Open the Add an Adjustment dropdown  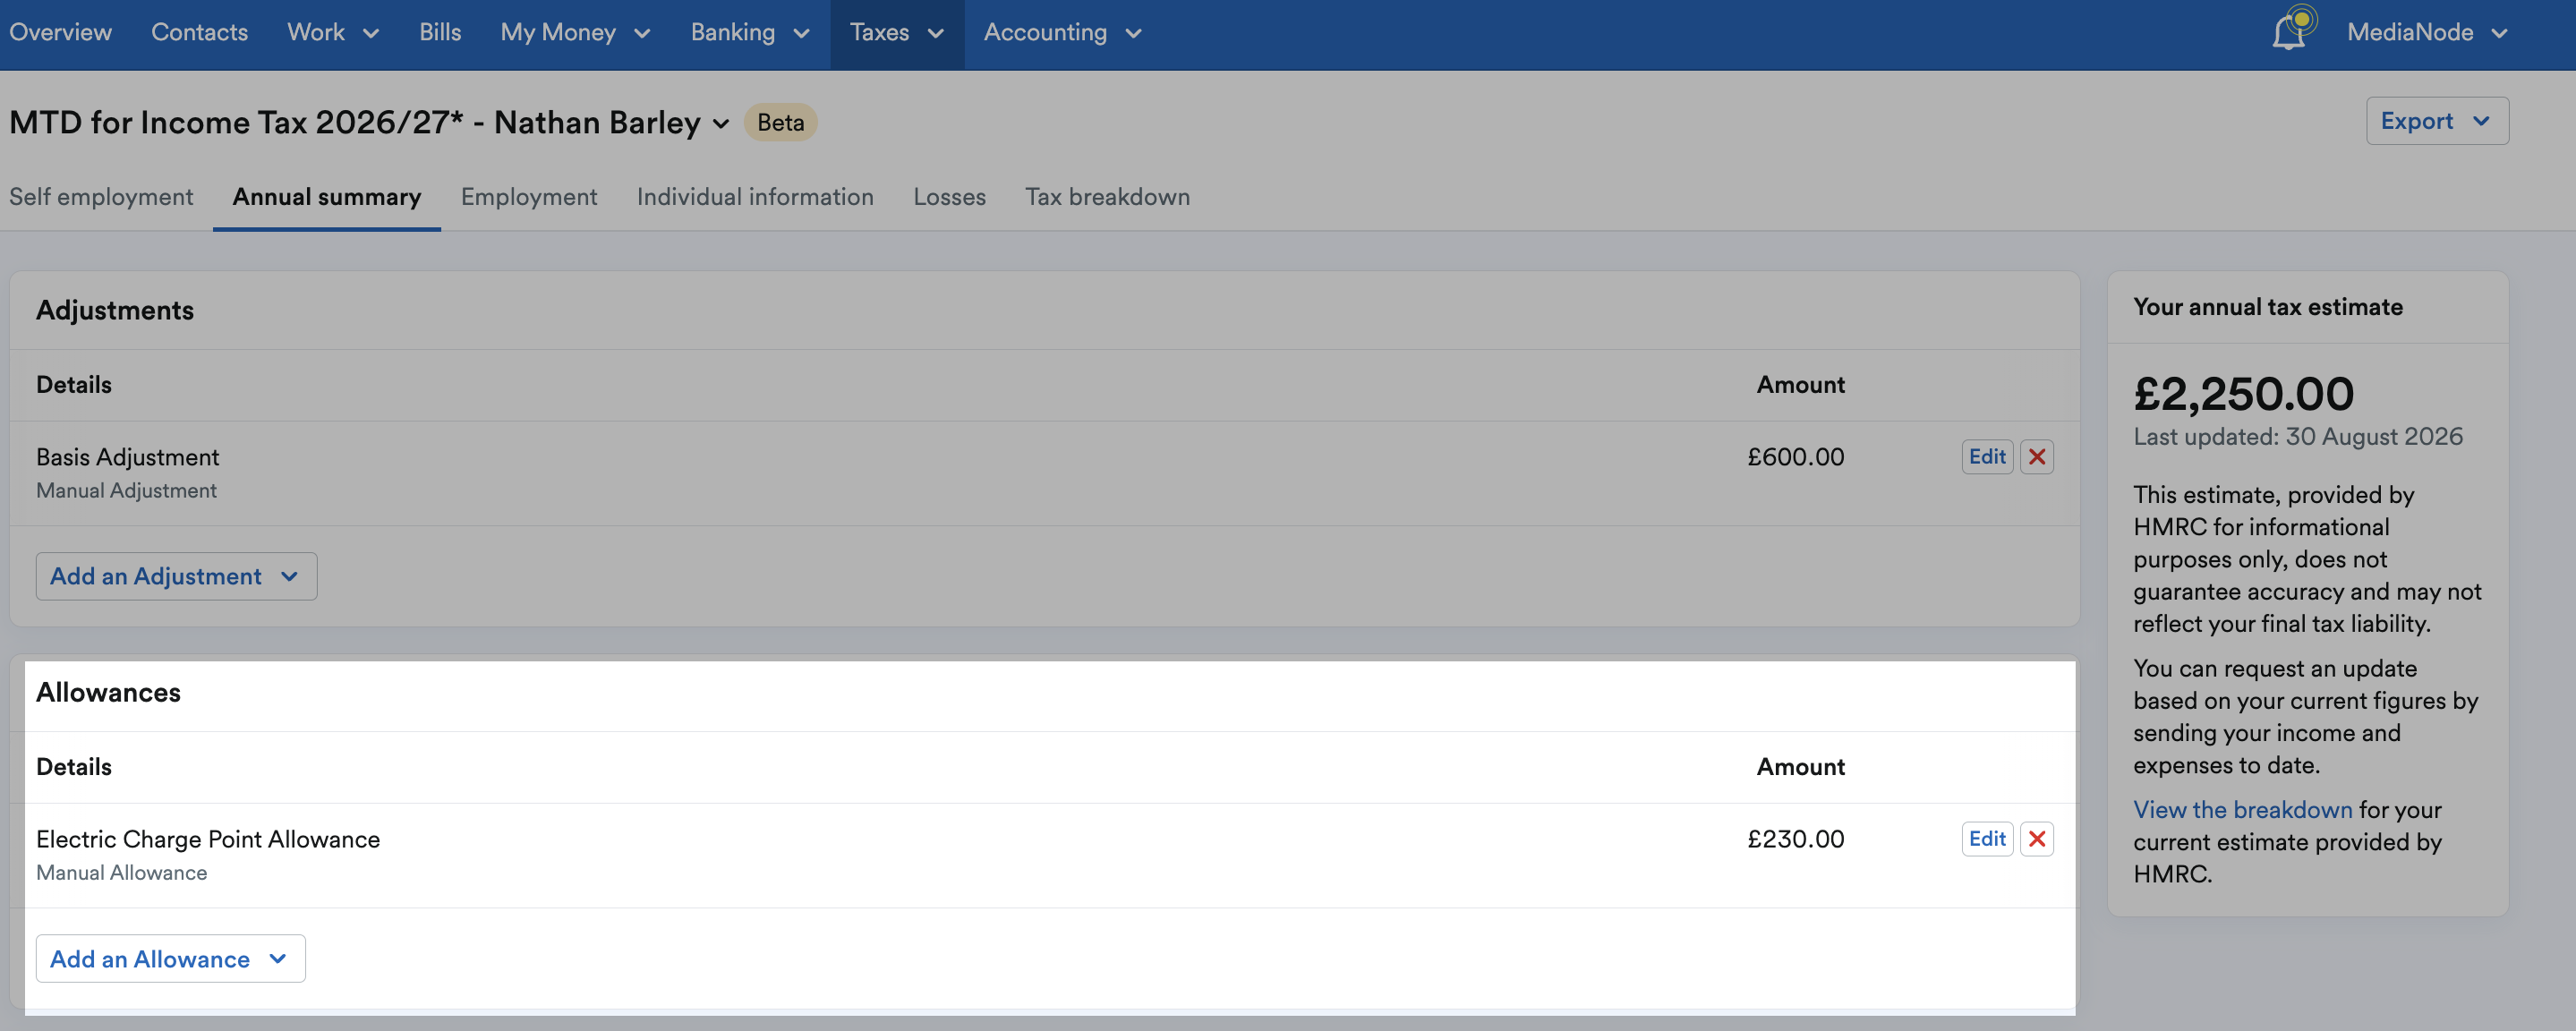176,576
